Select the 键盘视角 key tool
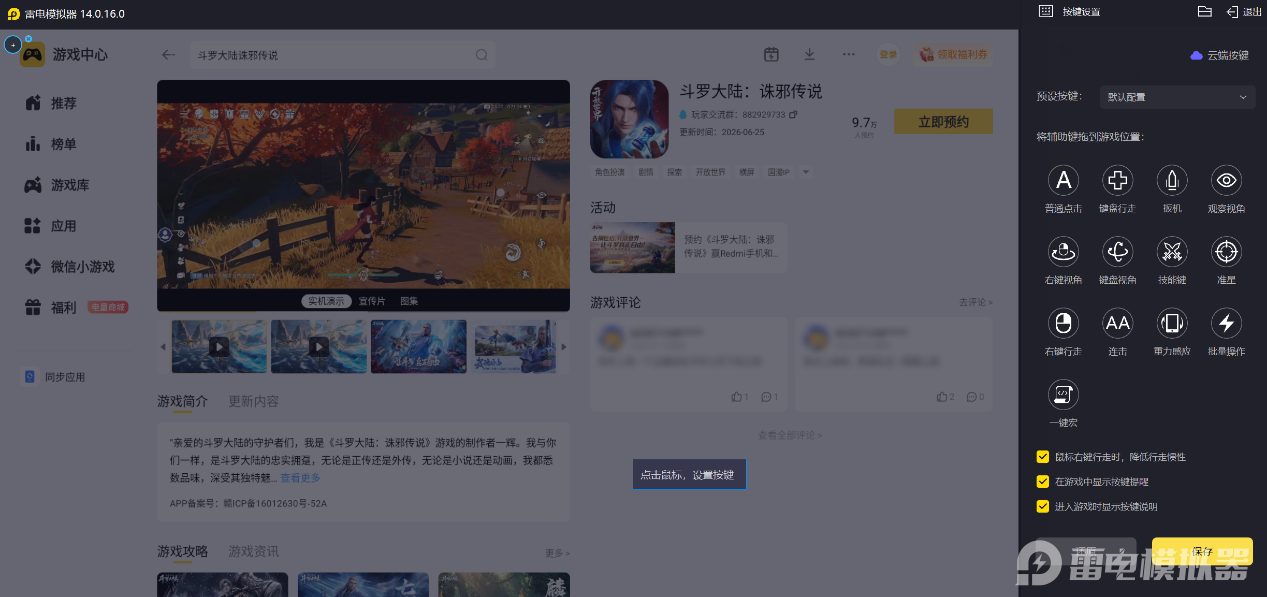This screenshot has height=597, width=1267. click(x=1117, y=251)
